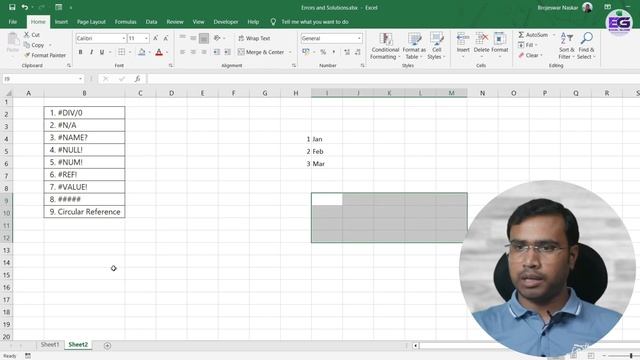Click AutoSum
This screenshot has height=360, width=640.
[533, 35]
